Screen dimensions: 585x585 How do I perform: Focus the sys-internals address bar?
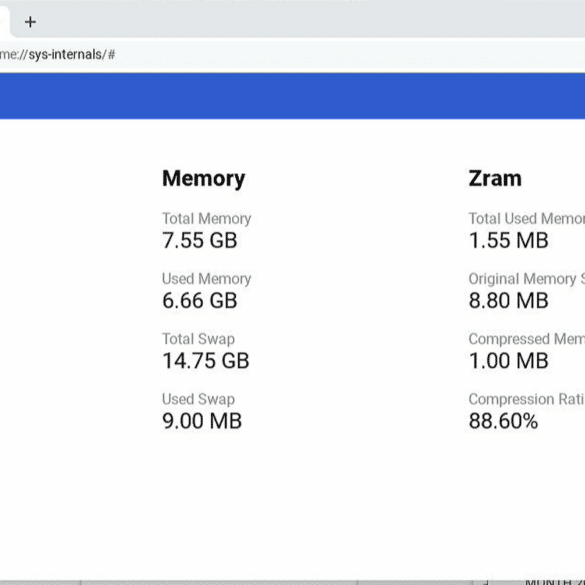click(292, 55)
